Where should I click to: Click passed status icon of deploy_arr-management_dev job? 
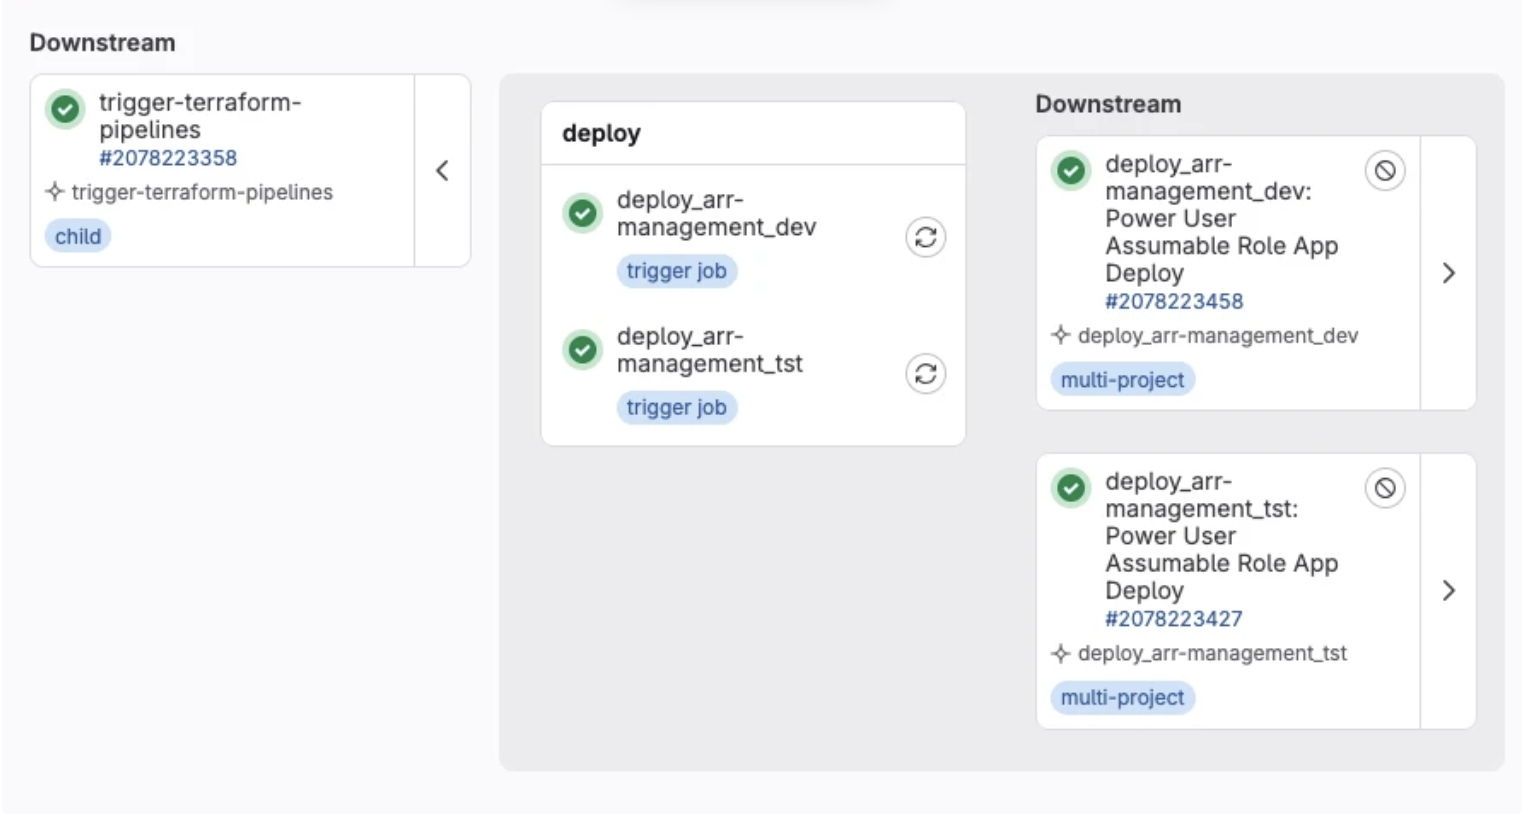[582, 213]
